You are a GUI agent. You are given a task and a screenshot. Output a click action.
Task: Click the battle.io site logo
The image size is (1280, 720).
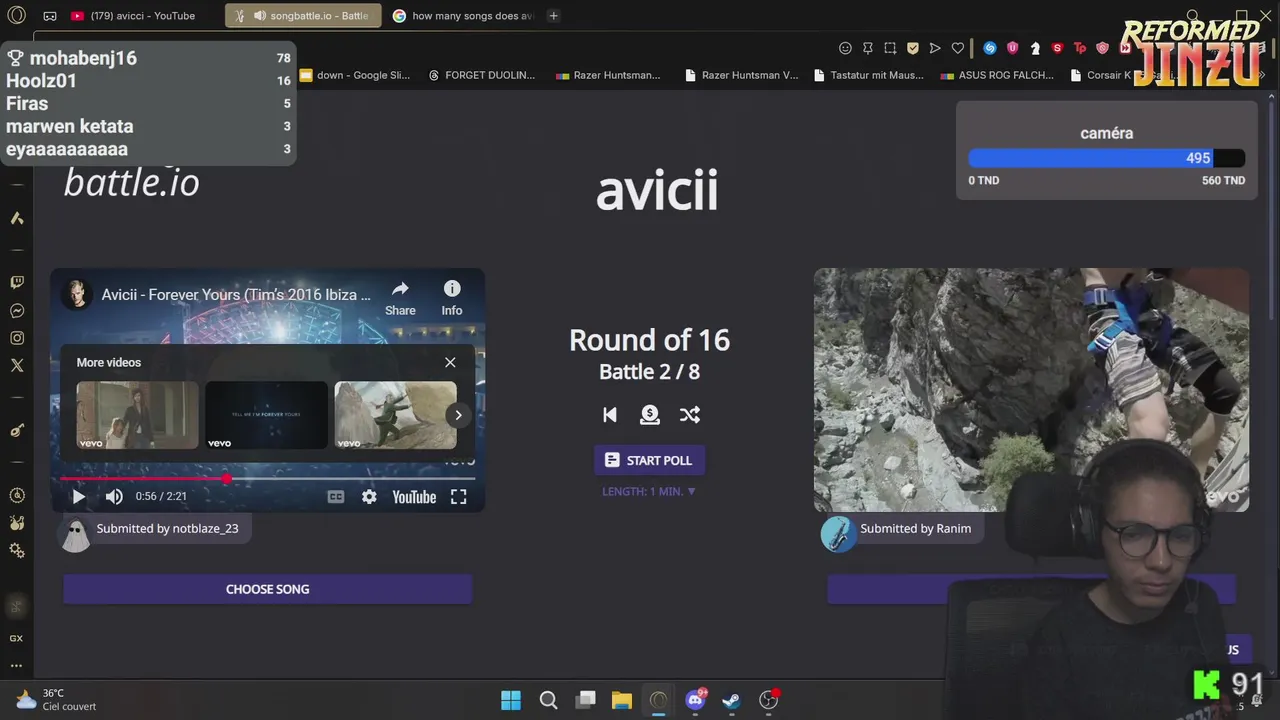(131, 182)
